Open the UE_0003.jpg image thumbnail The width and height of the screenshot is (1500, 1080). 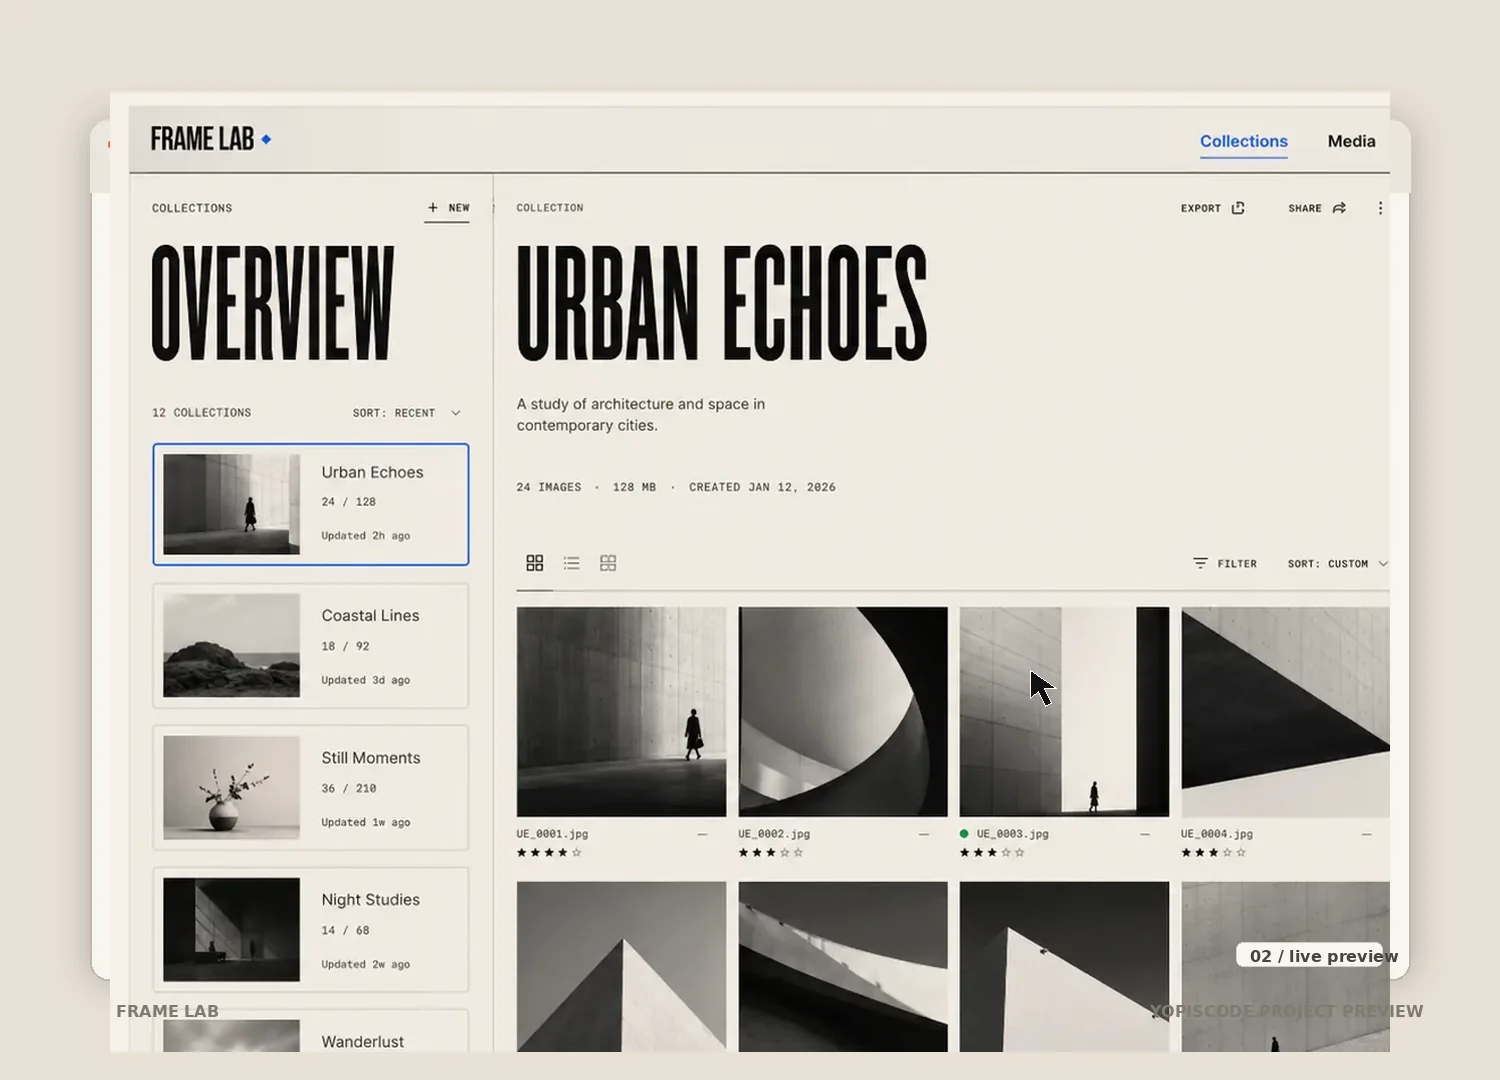[x=1064, y=712]
